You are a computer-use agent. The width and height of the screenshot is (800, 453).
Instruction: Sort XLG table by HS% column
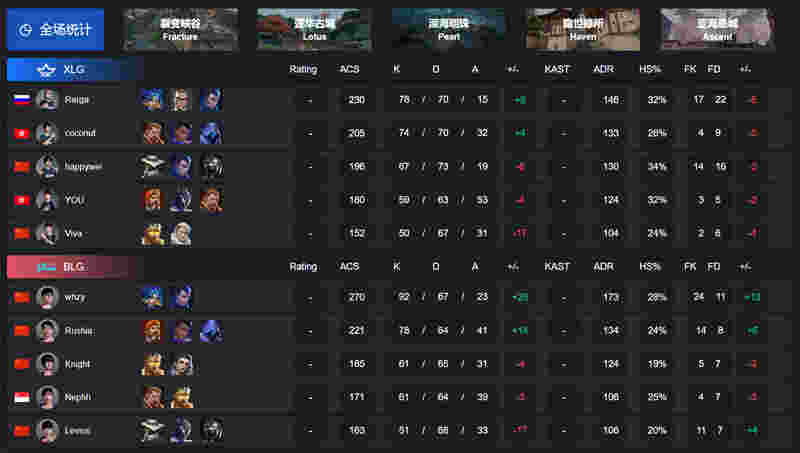tap(650, 69)
